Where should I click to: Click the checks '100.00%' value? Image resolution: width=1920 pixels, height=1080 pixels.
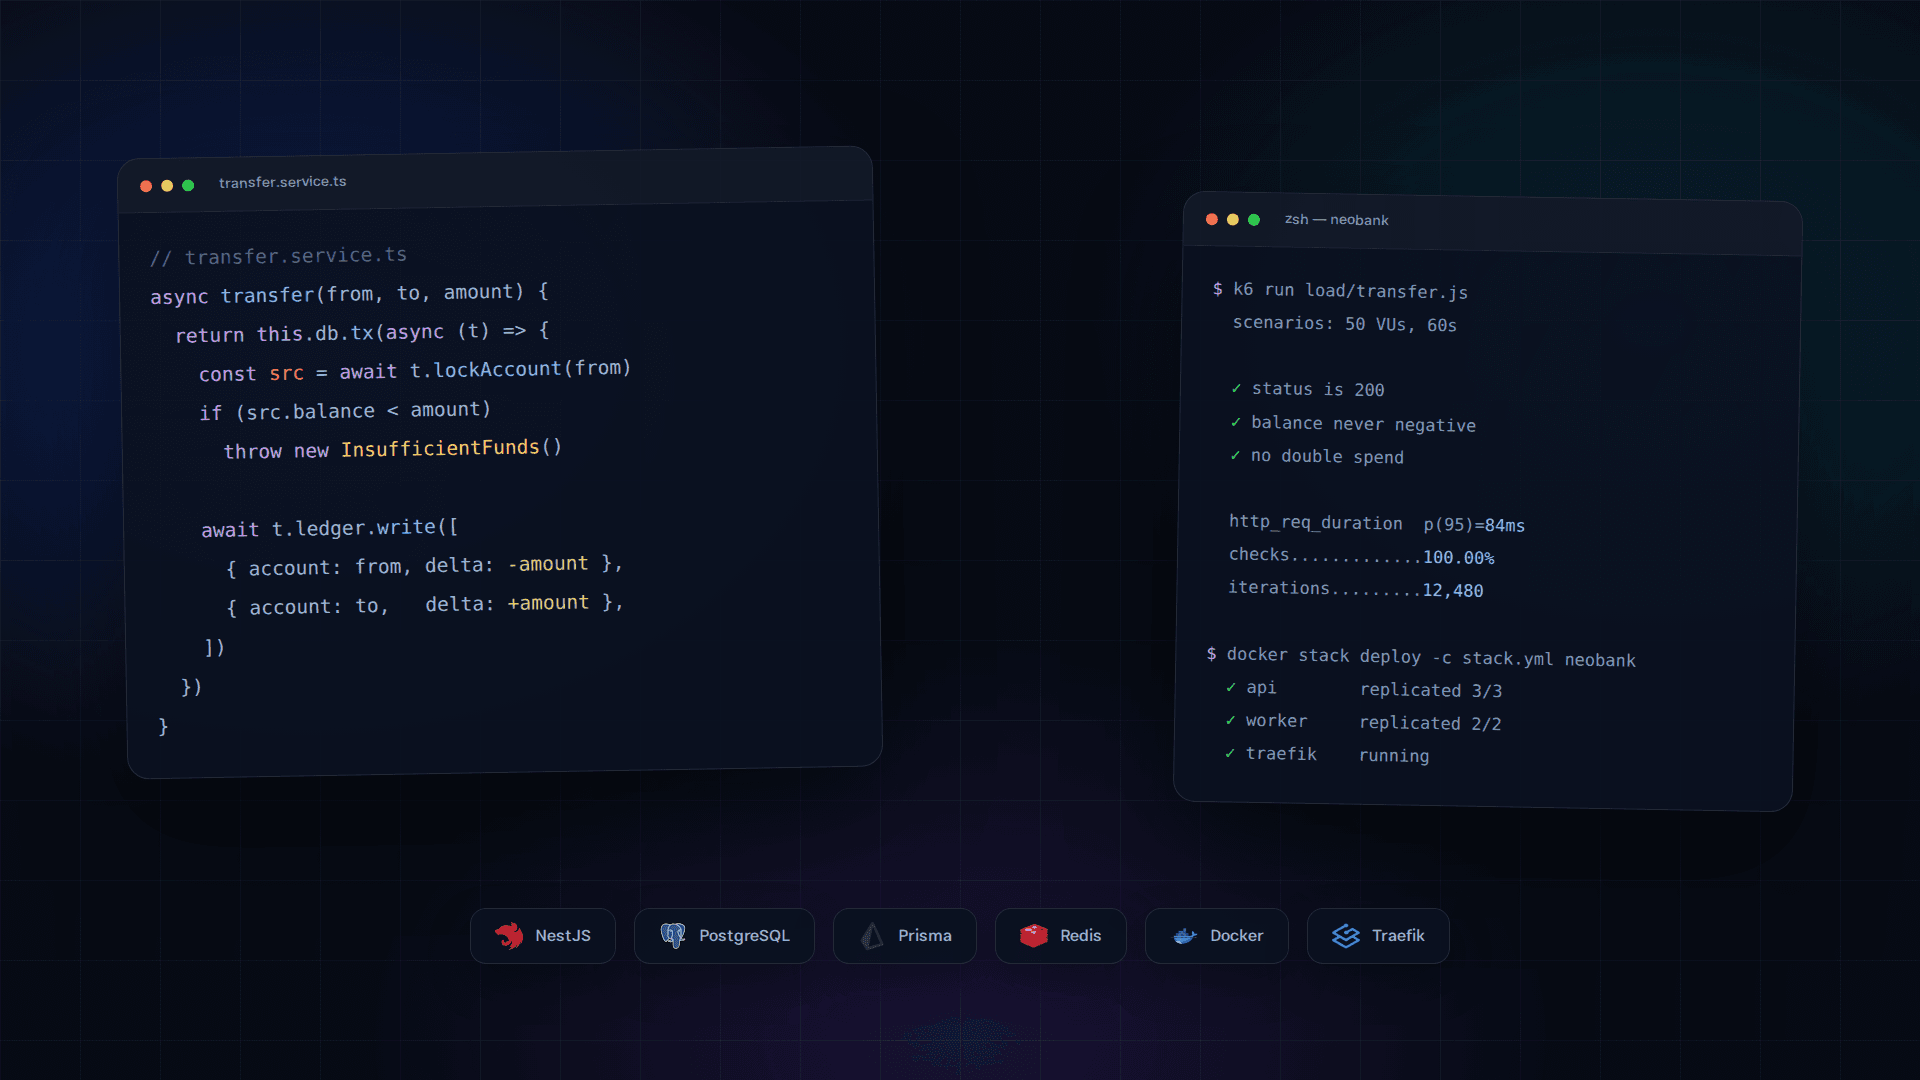click(x=1459, y=558)
